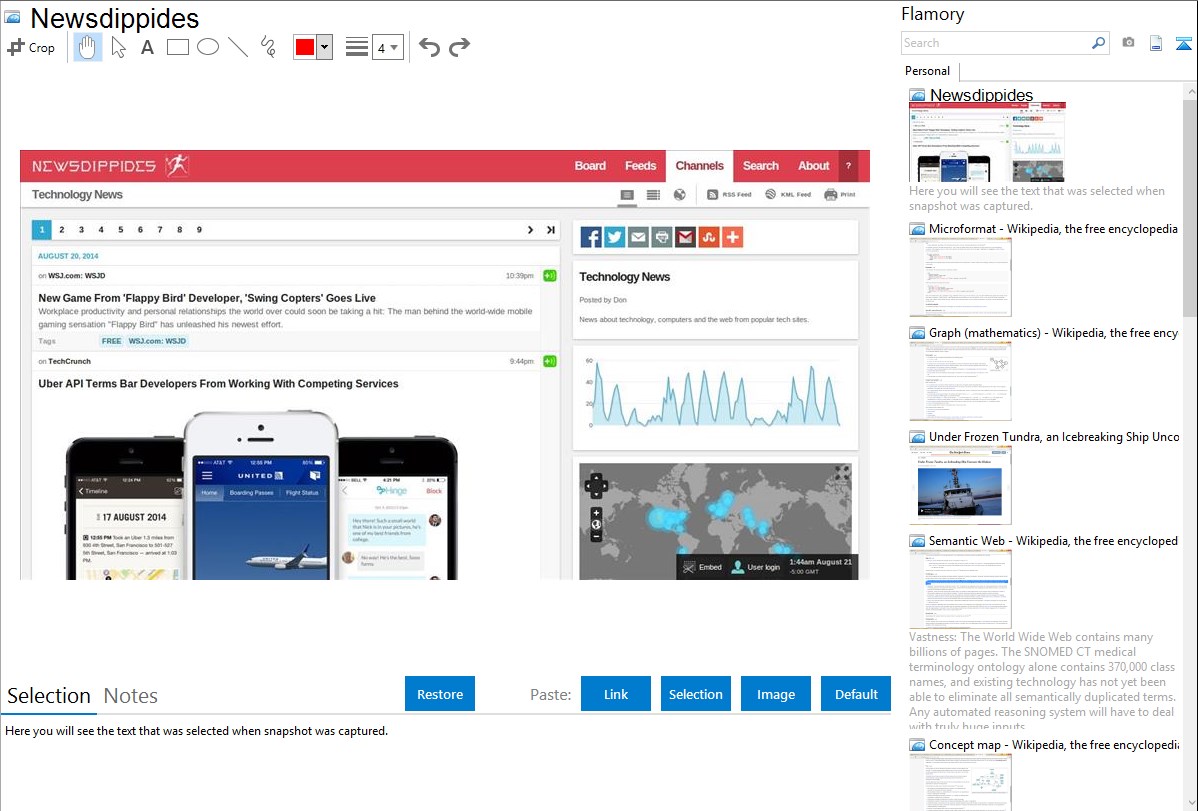Pick the ellipse shape tool

(x=208, y=47)
